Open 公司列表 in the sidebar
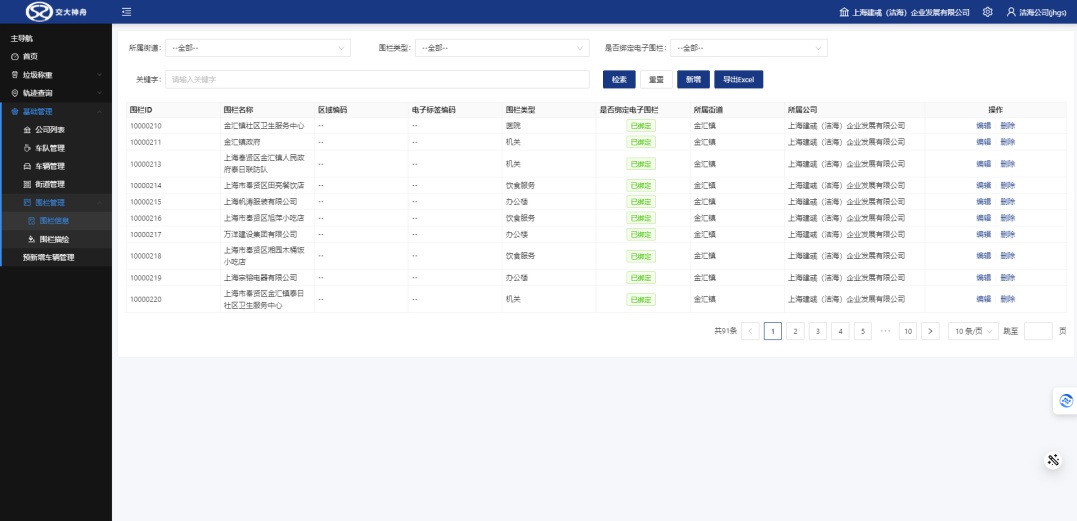The image size is (1077, 521). (x=50, y=129)
